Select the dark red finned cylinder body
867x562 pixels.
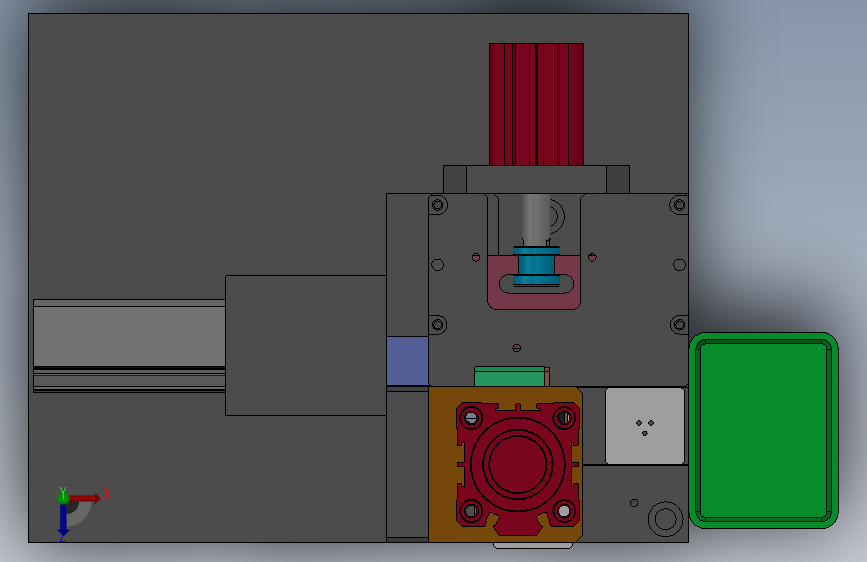point(536,105)
